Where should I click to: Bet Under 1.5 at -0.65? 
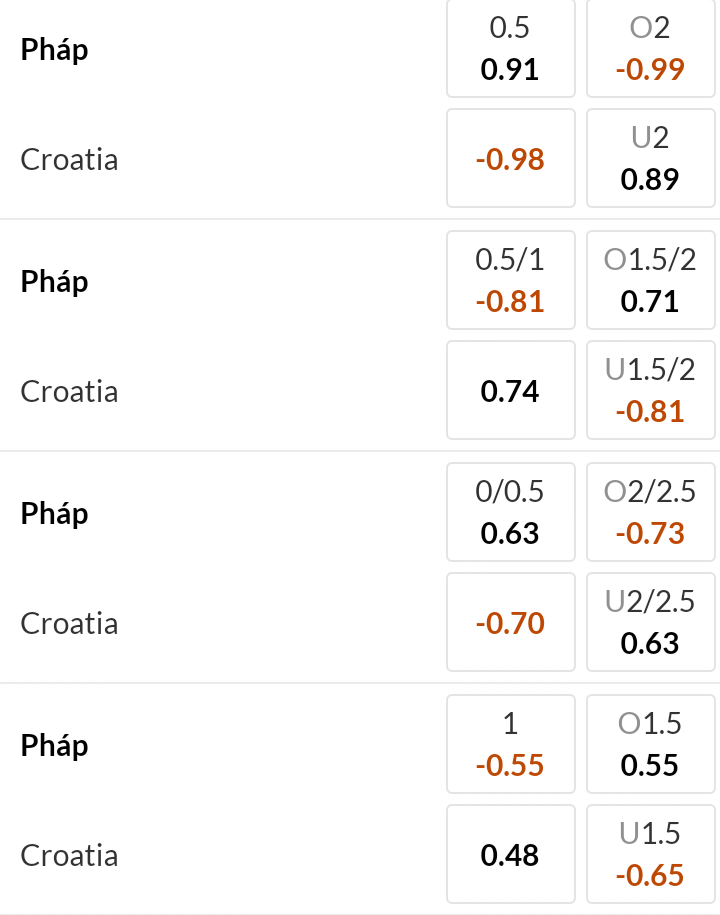coord(650,855)
